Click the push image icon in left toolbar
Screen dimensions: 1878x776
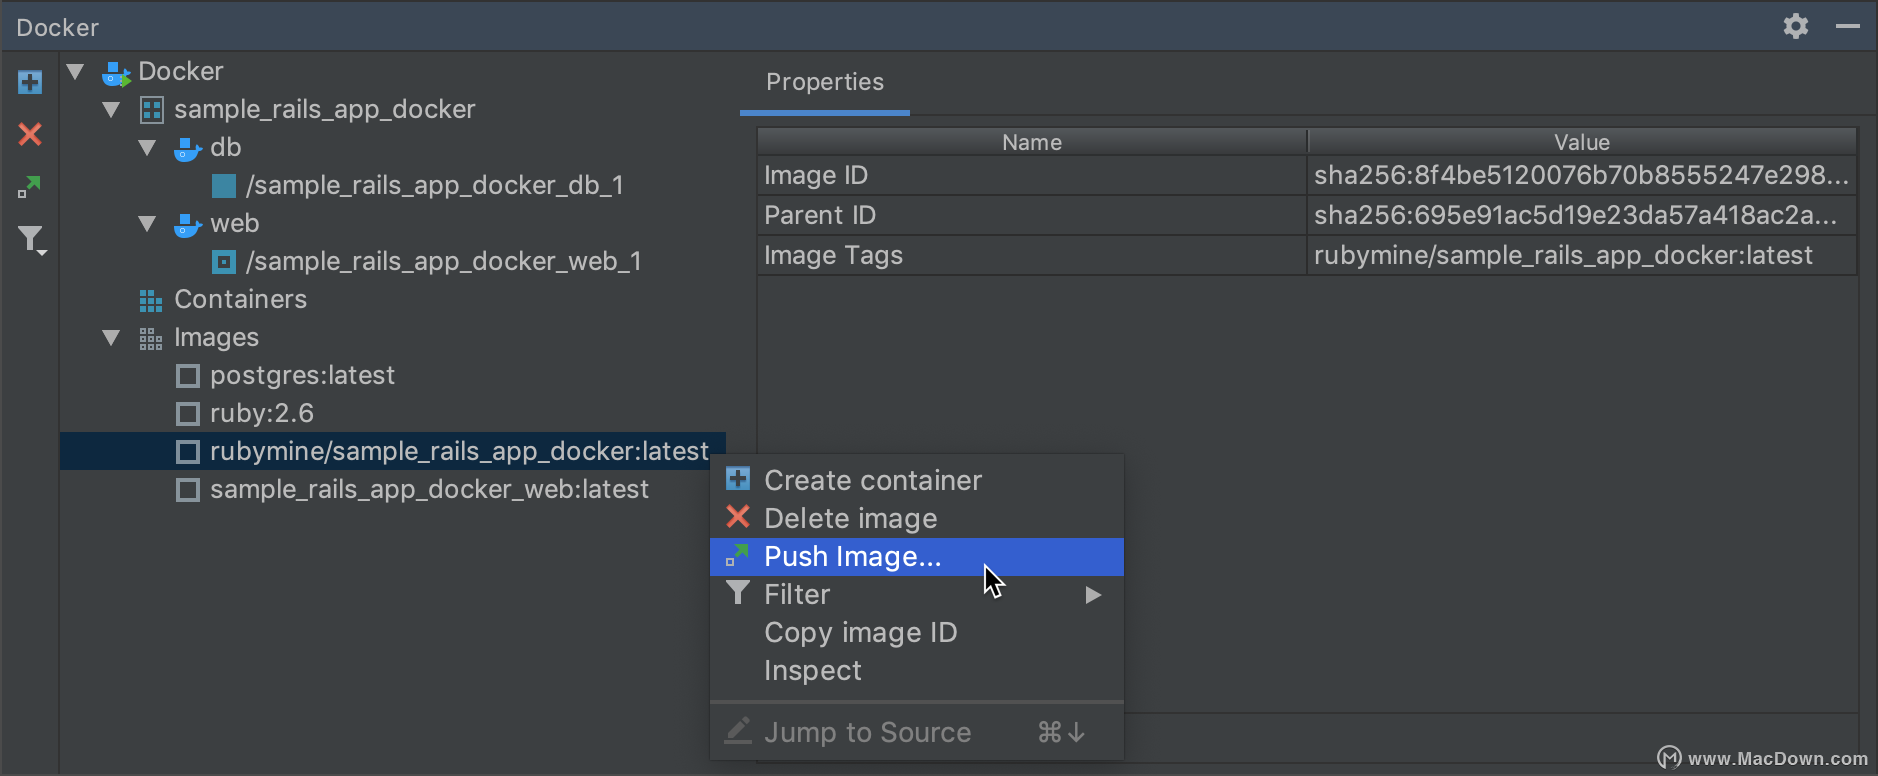coord(30,187)
